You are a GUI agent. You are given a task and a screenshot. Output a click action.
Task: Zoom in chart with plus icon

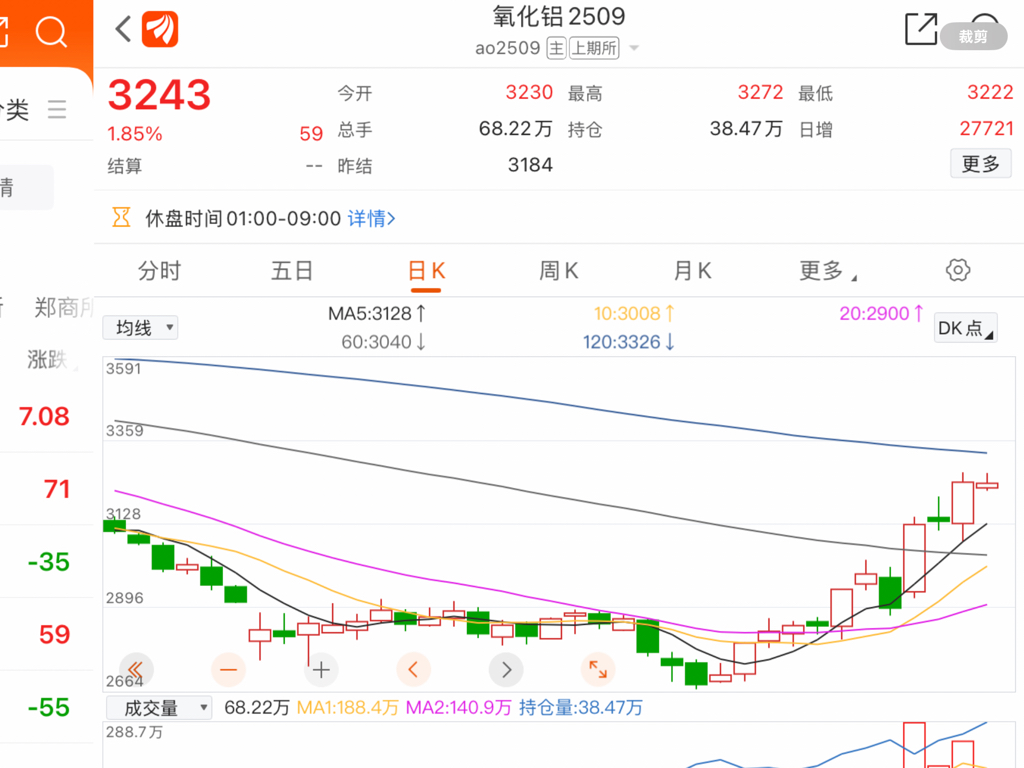[x=321, y=669]
